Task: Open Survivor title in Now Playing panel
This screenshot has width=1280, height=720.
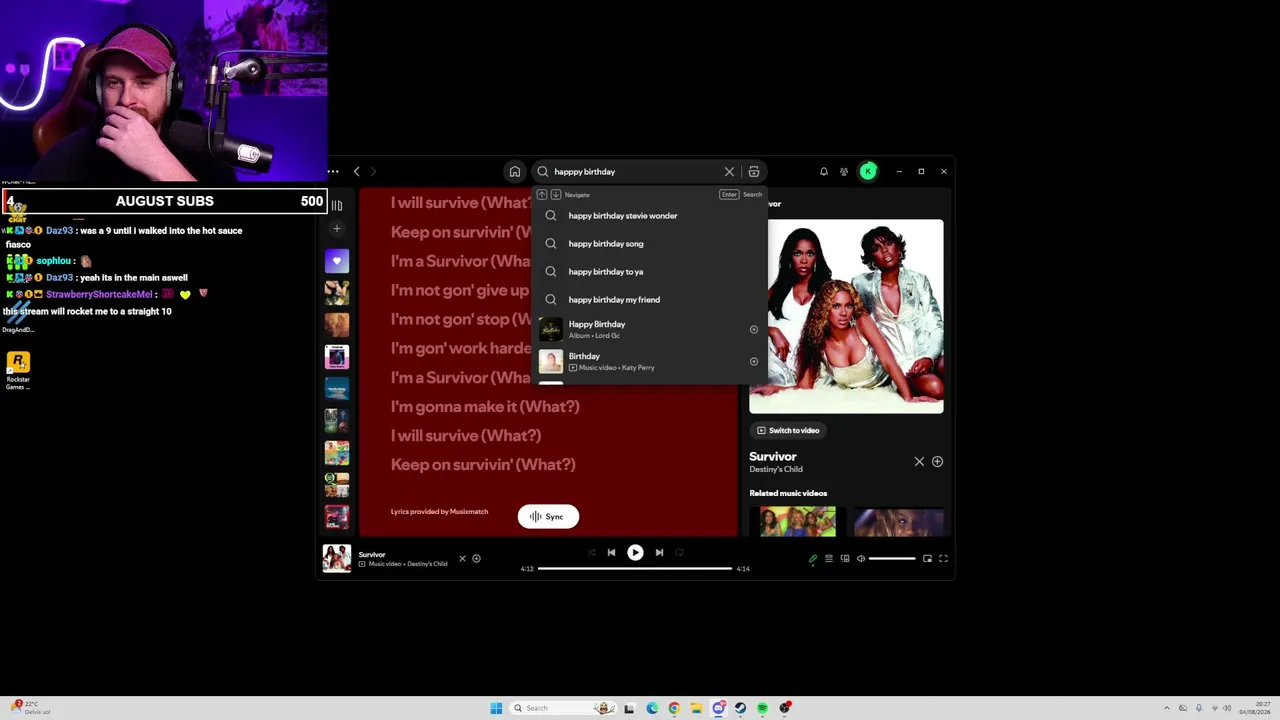Action: coord(773,457)
